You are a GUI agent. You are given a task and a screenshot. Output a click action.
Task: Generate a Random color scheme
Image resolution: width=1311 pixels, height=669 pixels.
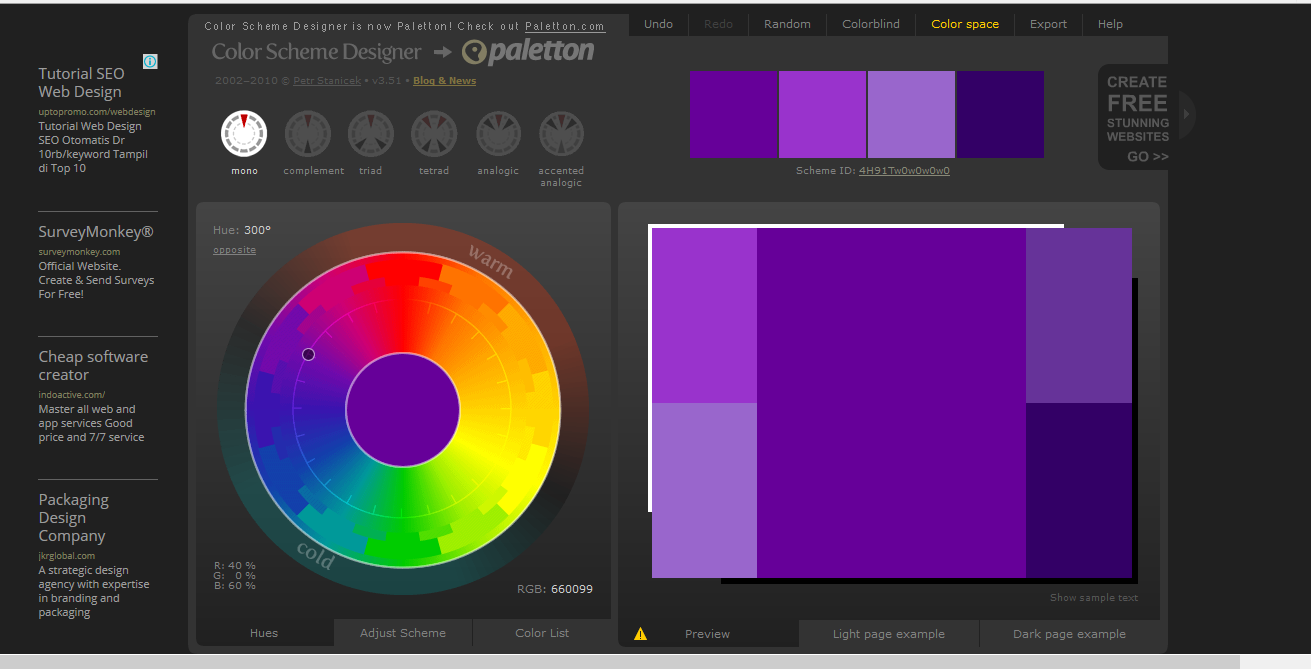[787, 24]
